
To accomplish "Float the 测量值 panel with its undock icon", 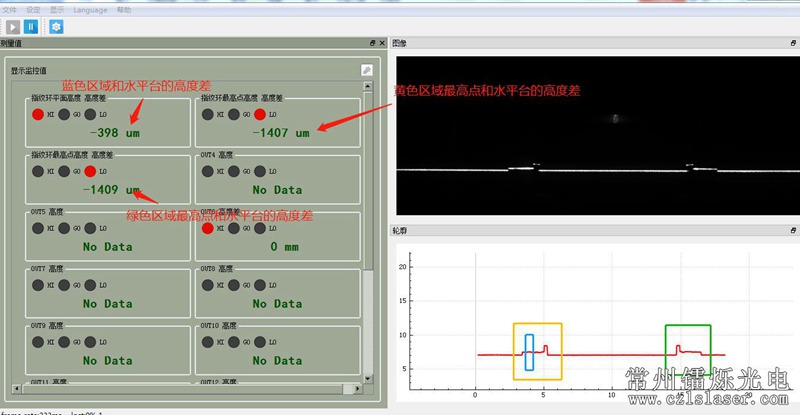I will [x=372, y=44].
